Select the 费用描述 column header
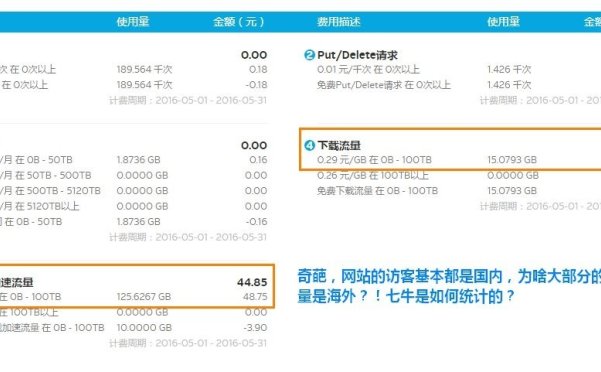The height and width of the screenshot is (372, 601). (338, 22)
